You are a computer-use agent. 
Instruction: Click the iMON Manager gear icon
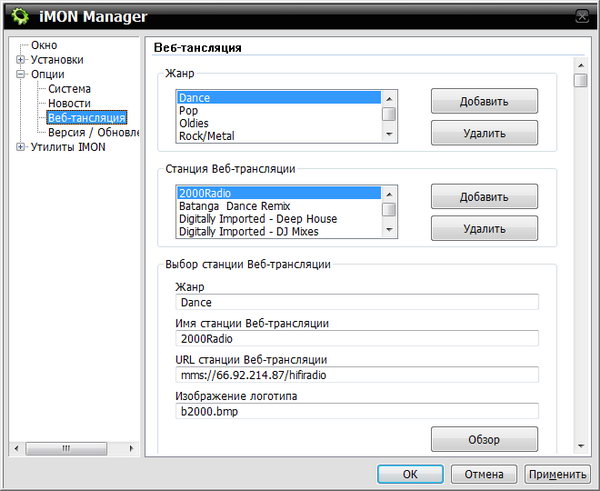(x=20, y=16)
